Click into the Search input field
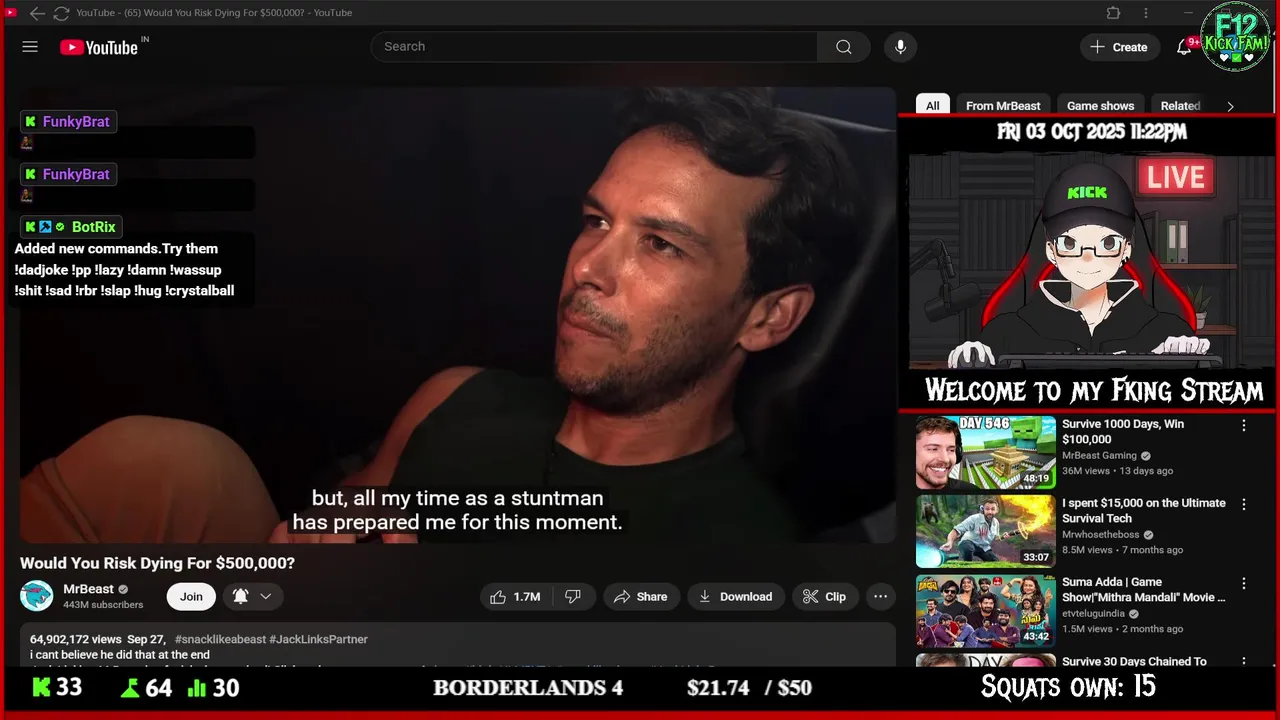This screenshot has height=720, width=1280. pos(594,47)
